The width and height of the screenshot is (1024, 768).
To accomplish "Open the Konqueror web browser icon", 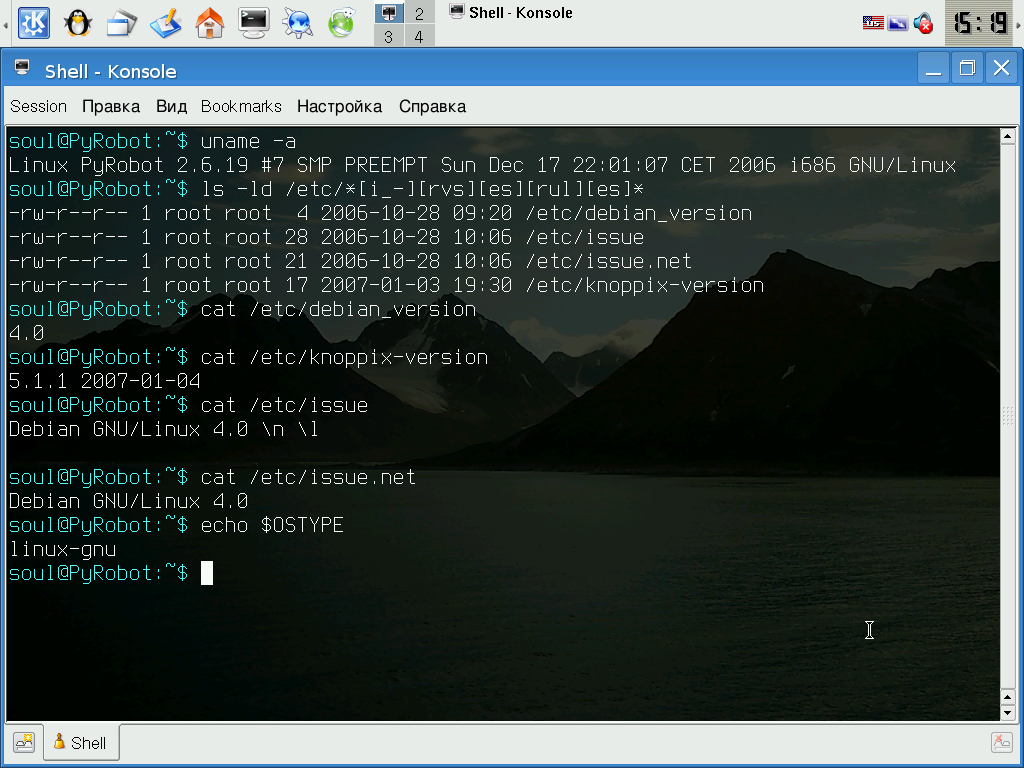I will [x=297, y=23].
